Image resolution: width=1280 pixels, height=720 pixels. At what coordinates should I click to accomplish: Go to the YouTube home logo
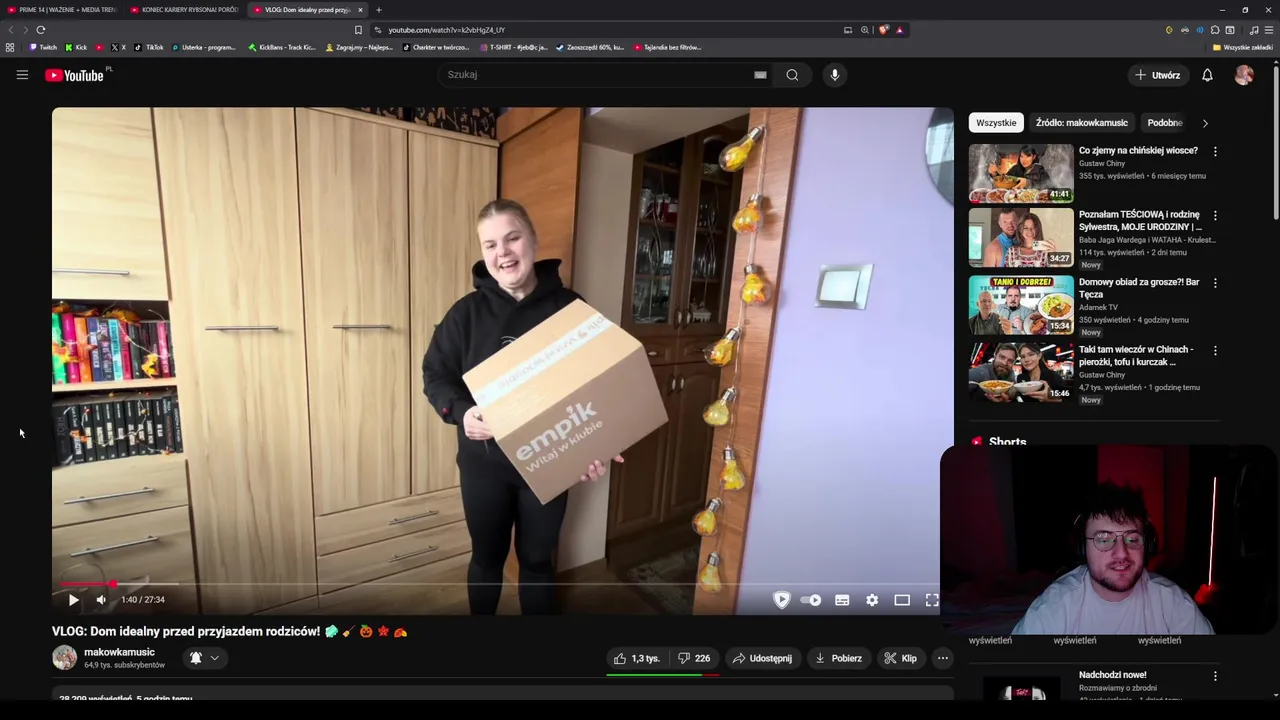74,75
